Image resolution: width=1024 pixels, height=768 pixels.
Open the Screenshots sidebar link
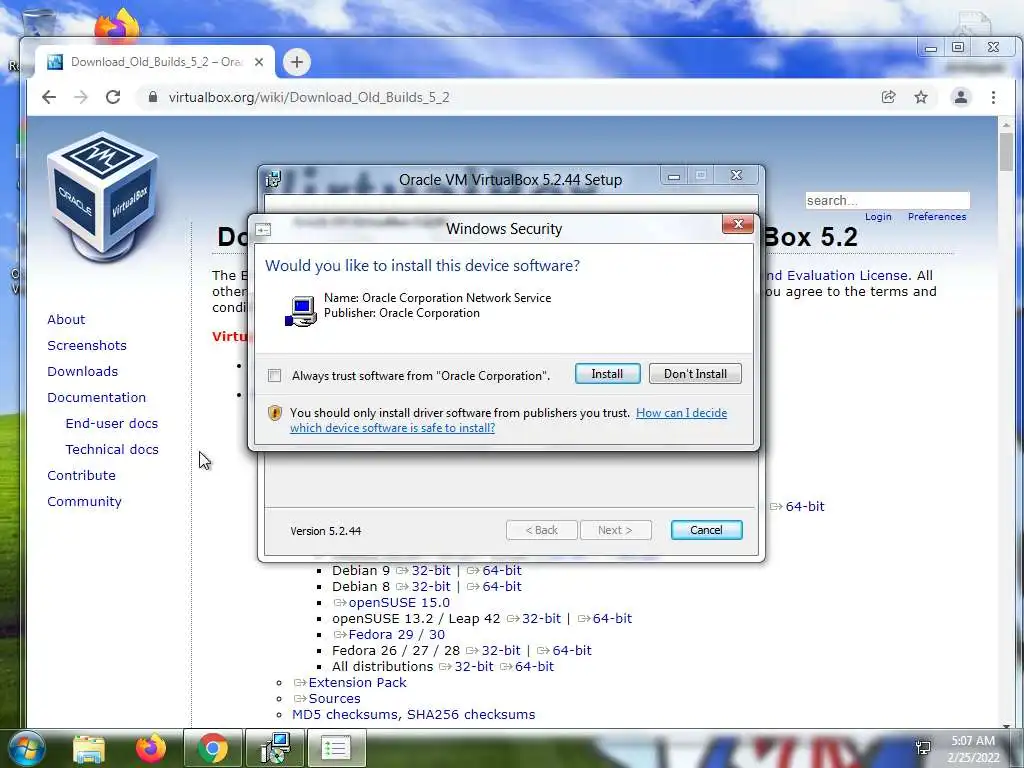pos(87,345)
